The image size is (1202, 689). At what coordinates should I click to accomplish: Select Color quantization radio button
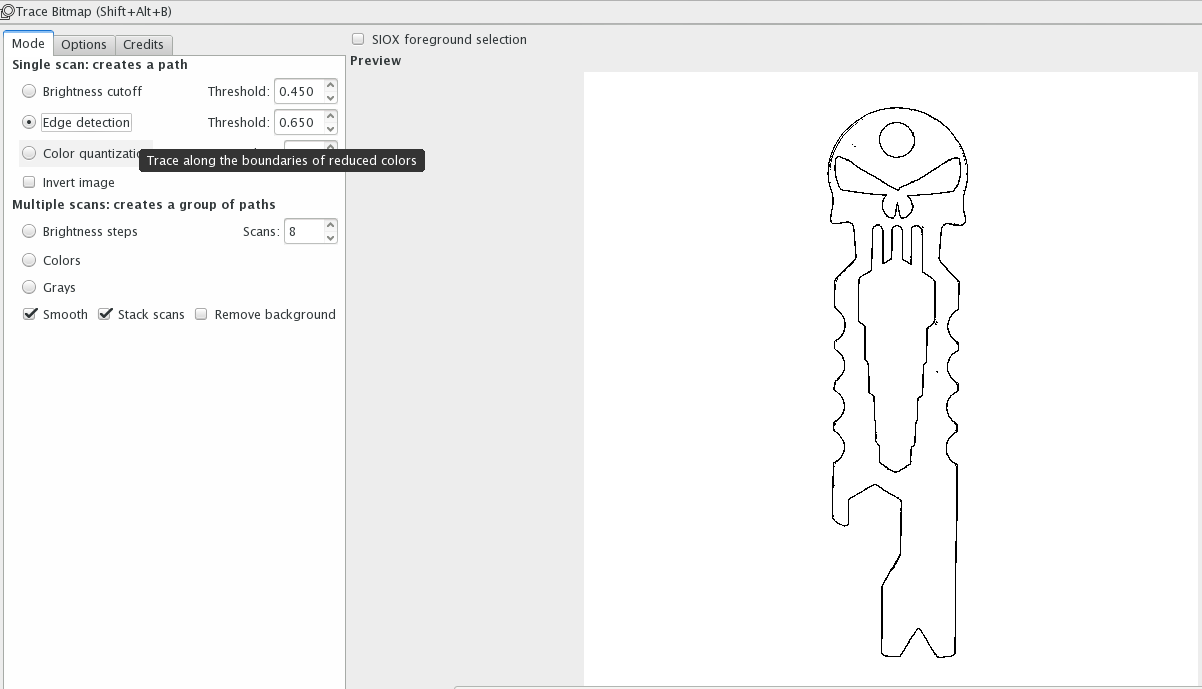coord(29,153)
